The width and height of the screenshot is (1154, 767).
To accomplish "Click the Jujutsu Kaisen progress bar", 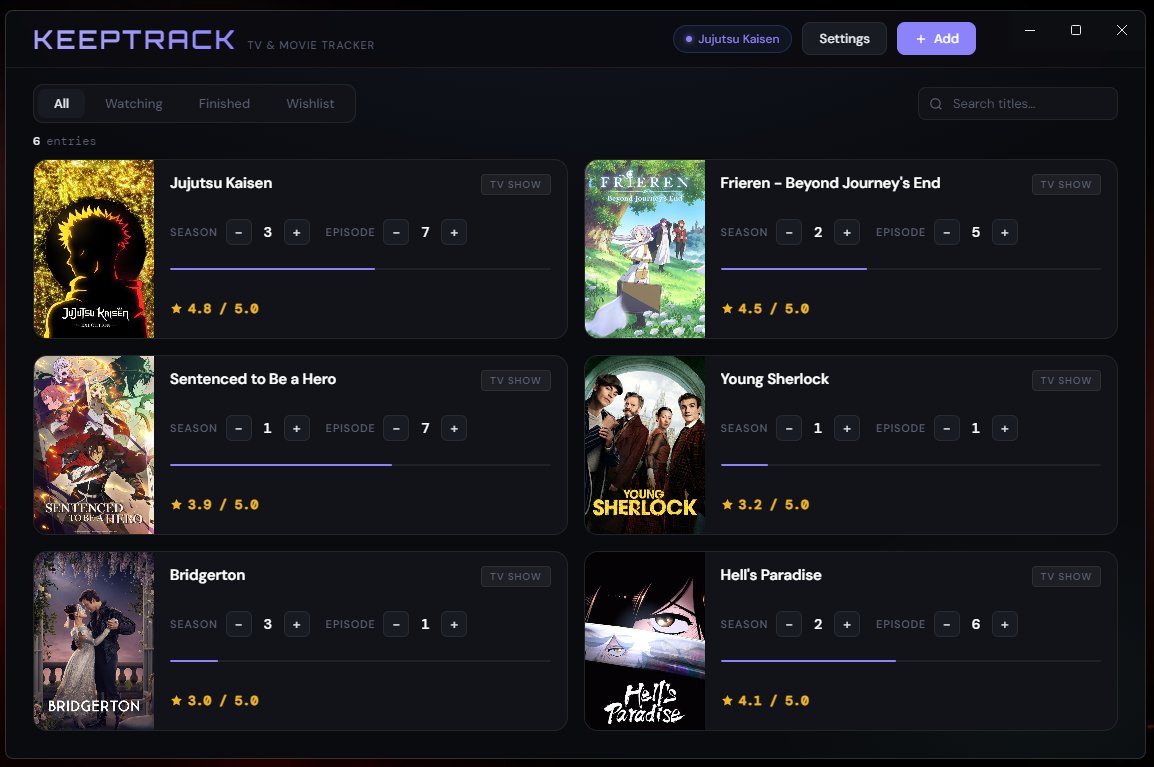I will point(360,269).
